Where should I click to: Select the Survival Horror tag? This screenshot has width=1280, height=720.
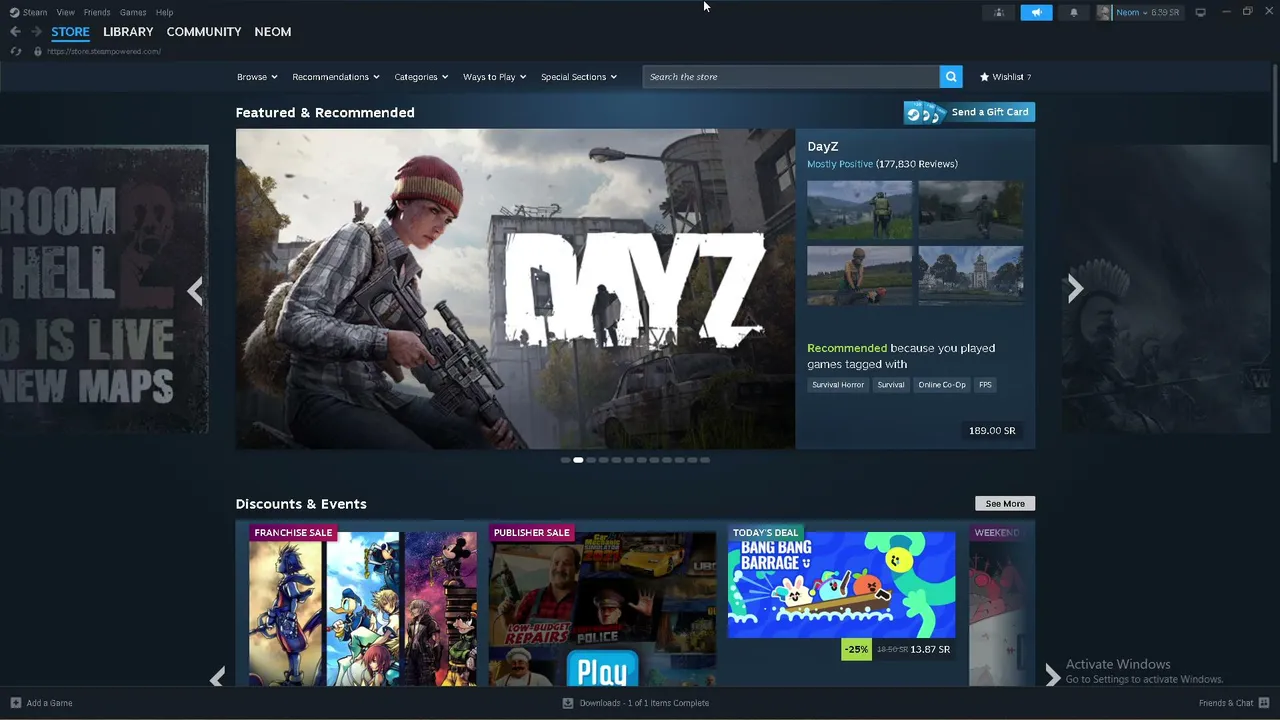[x=838, y=385]
